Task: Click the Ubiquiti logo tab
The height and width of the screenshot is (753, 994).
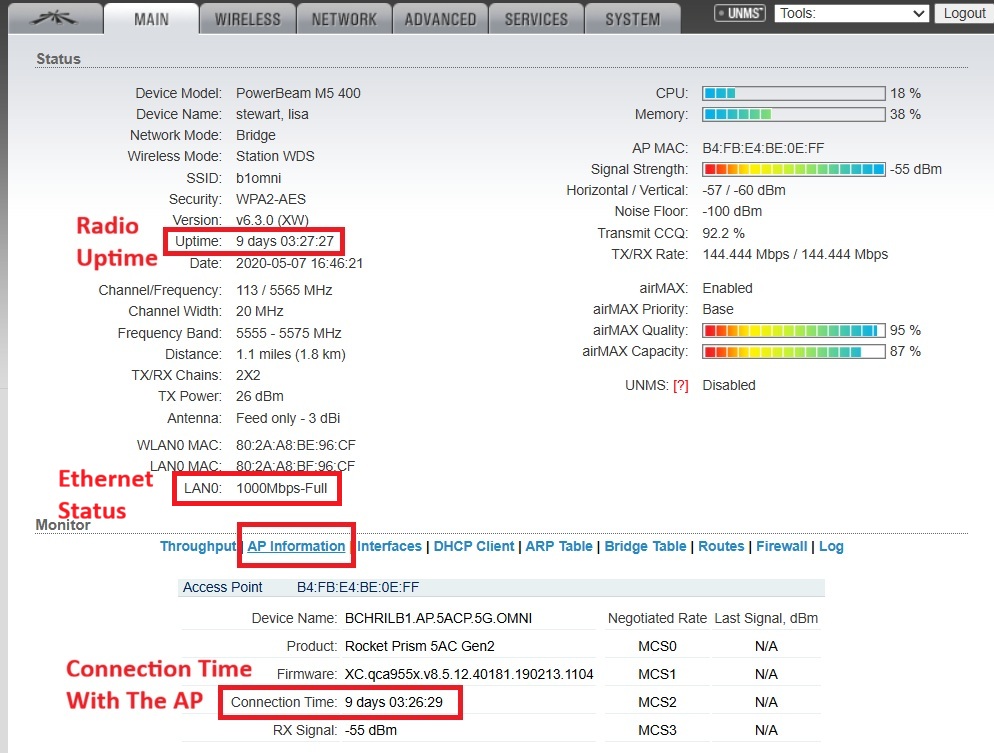Action: (x=52, y=17)
